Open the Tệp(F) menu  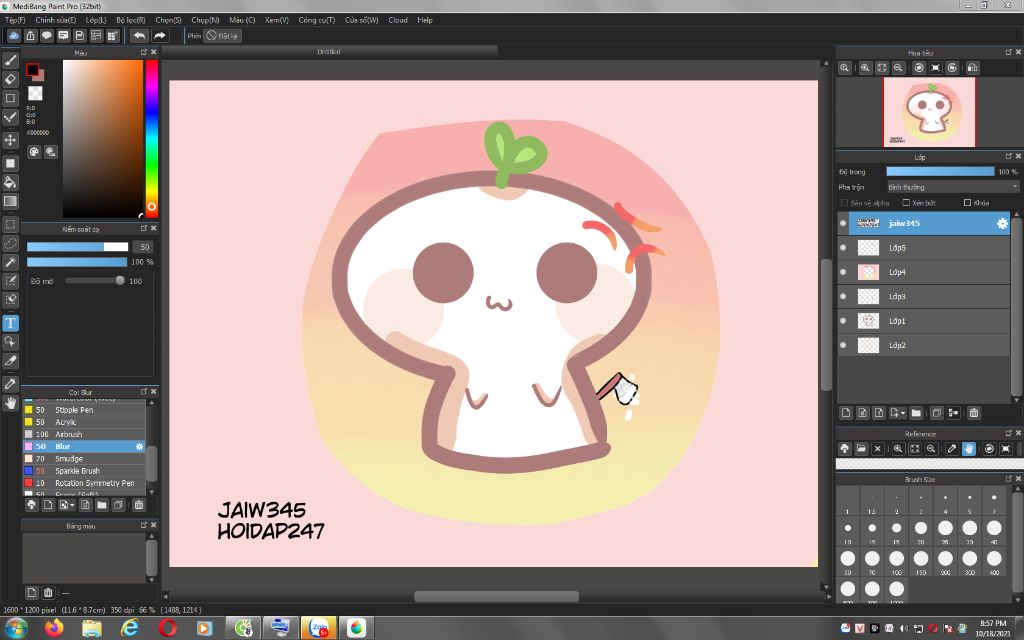15,20
